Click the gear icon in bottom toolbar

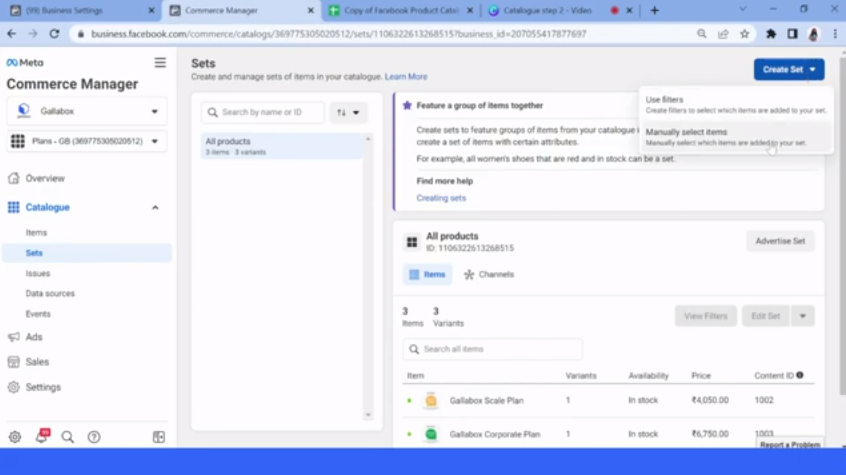click(x=15, y=437)
